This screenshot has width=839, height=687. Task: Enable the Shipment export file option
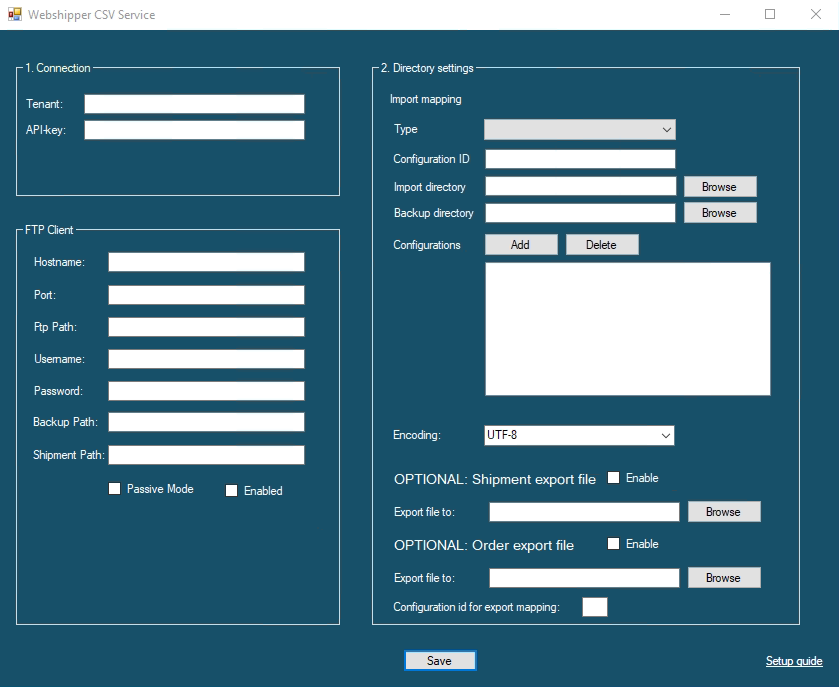coord(614,478)
